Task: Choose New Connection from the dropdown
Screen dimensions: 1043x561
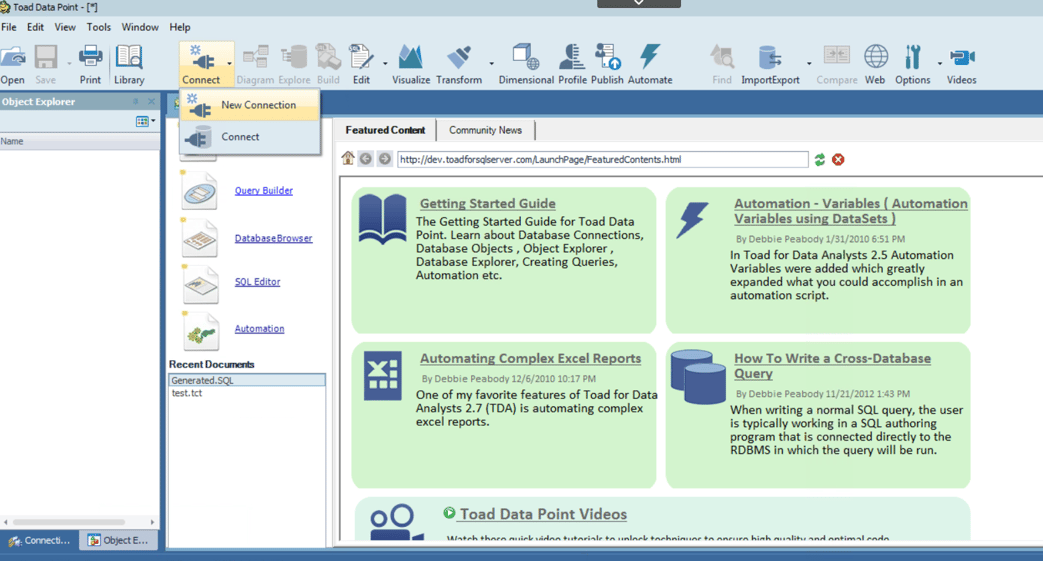Action: tap(250, 105)
